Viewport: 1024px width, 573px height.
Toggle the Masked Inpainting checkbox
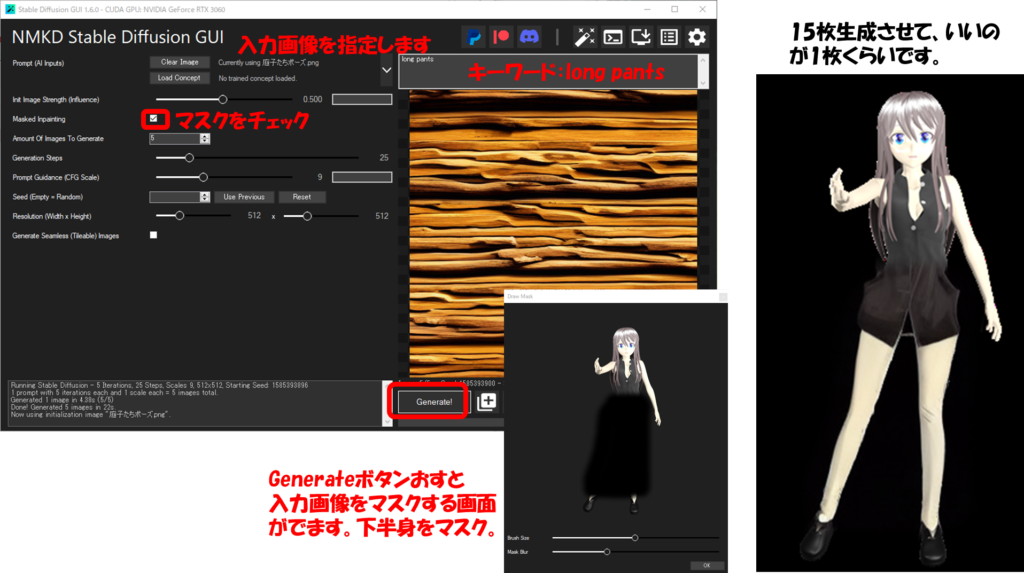click(153, 119)
